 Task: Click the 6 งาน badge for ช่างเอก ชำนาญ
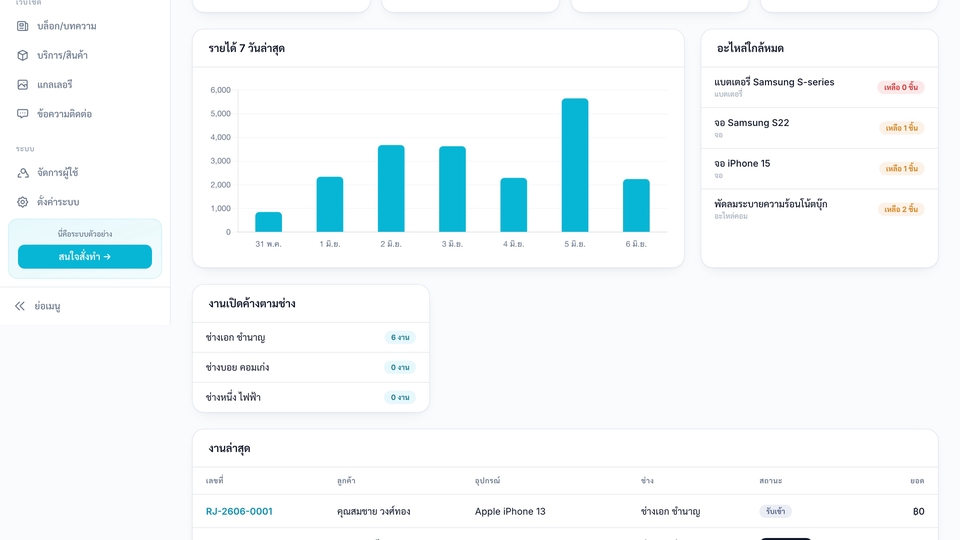pyautogui.click(x=400, y=337)
